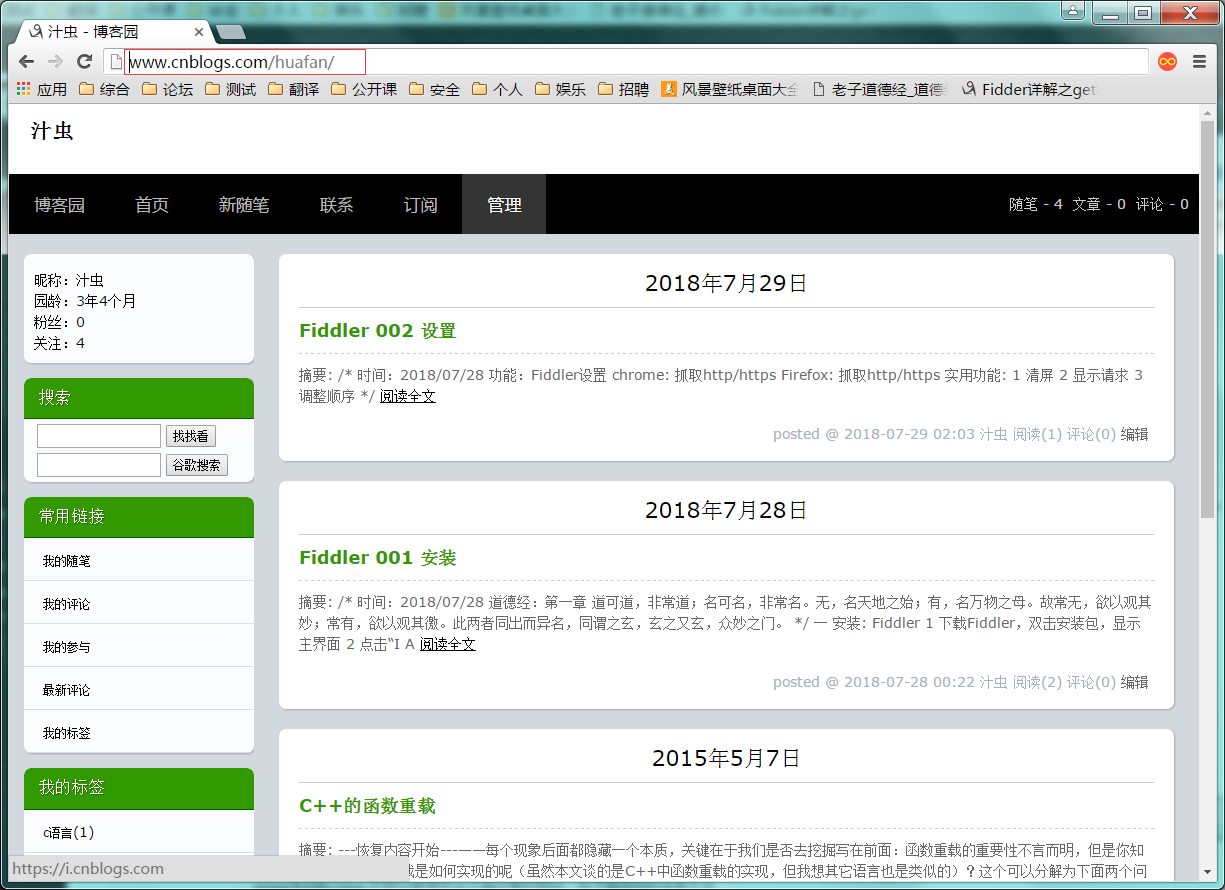
Task: Click the 我的标签 panel header
Action: 139,788
